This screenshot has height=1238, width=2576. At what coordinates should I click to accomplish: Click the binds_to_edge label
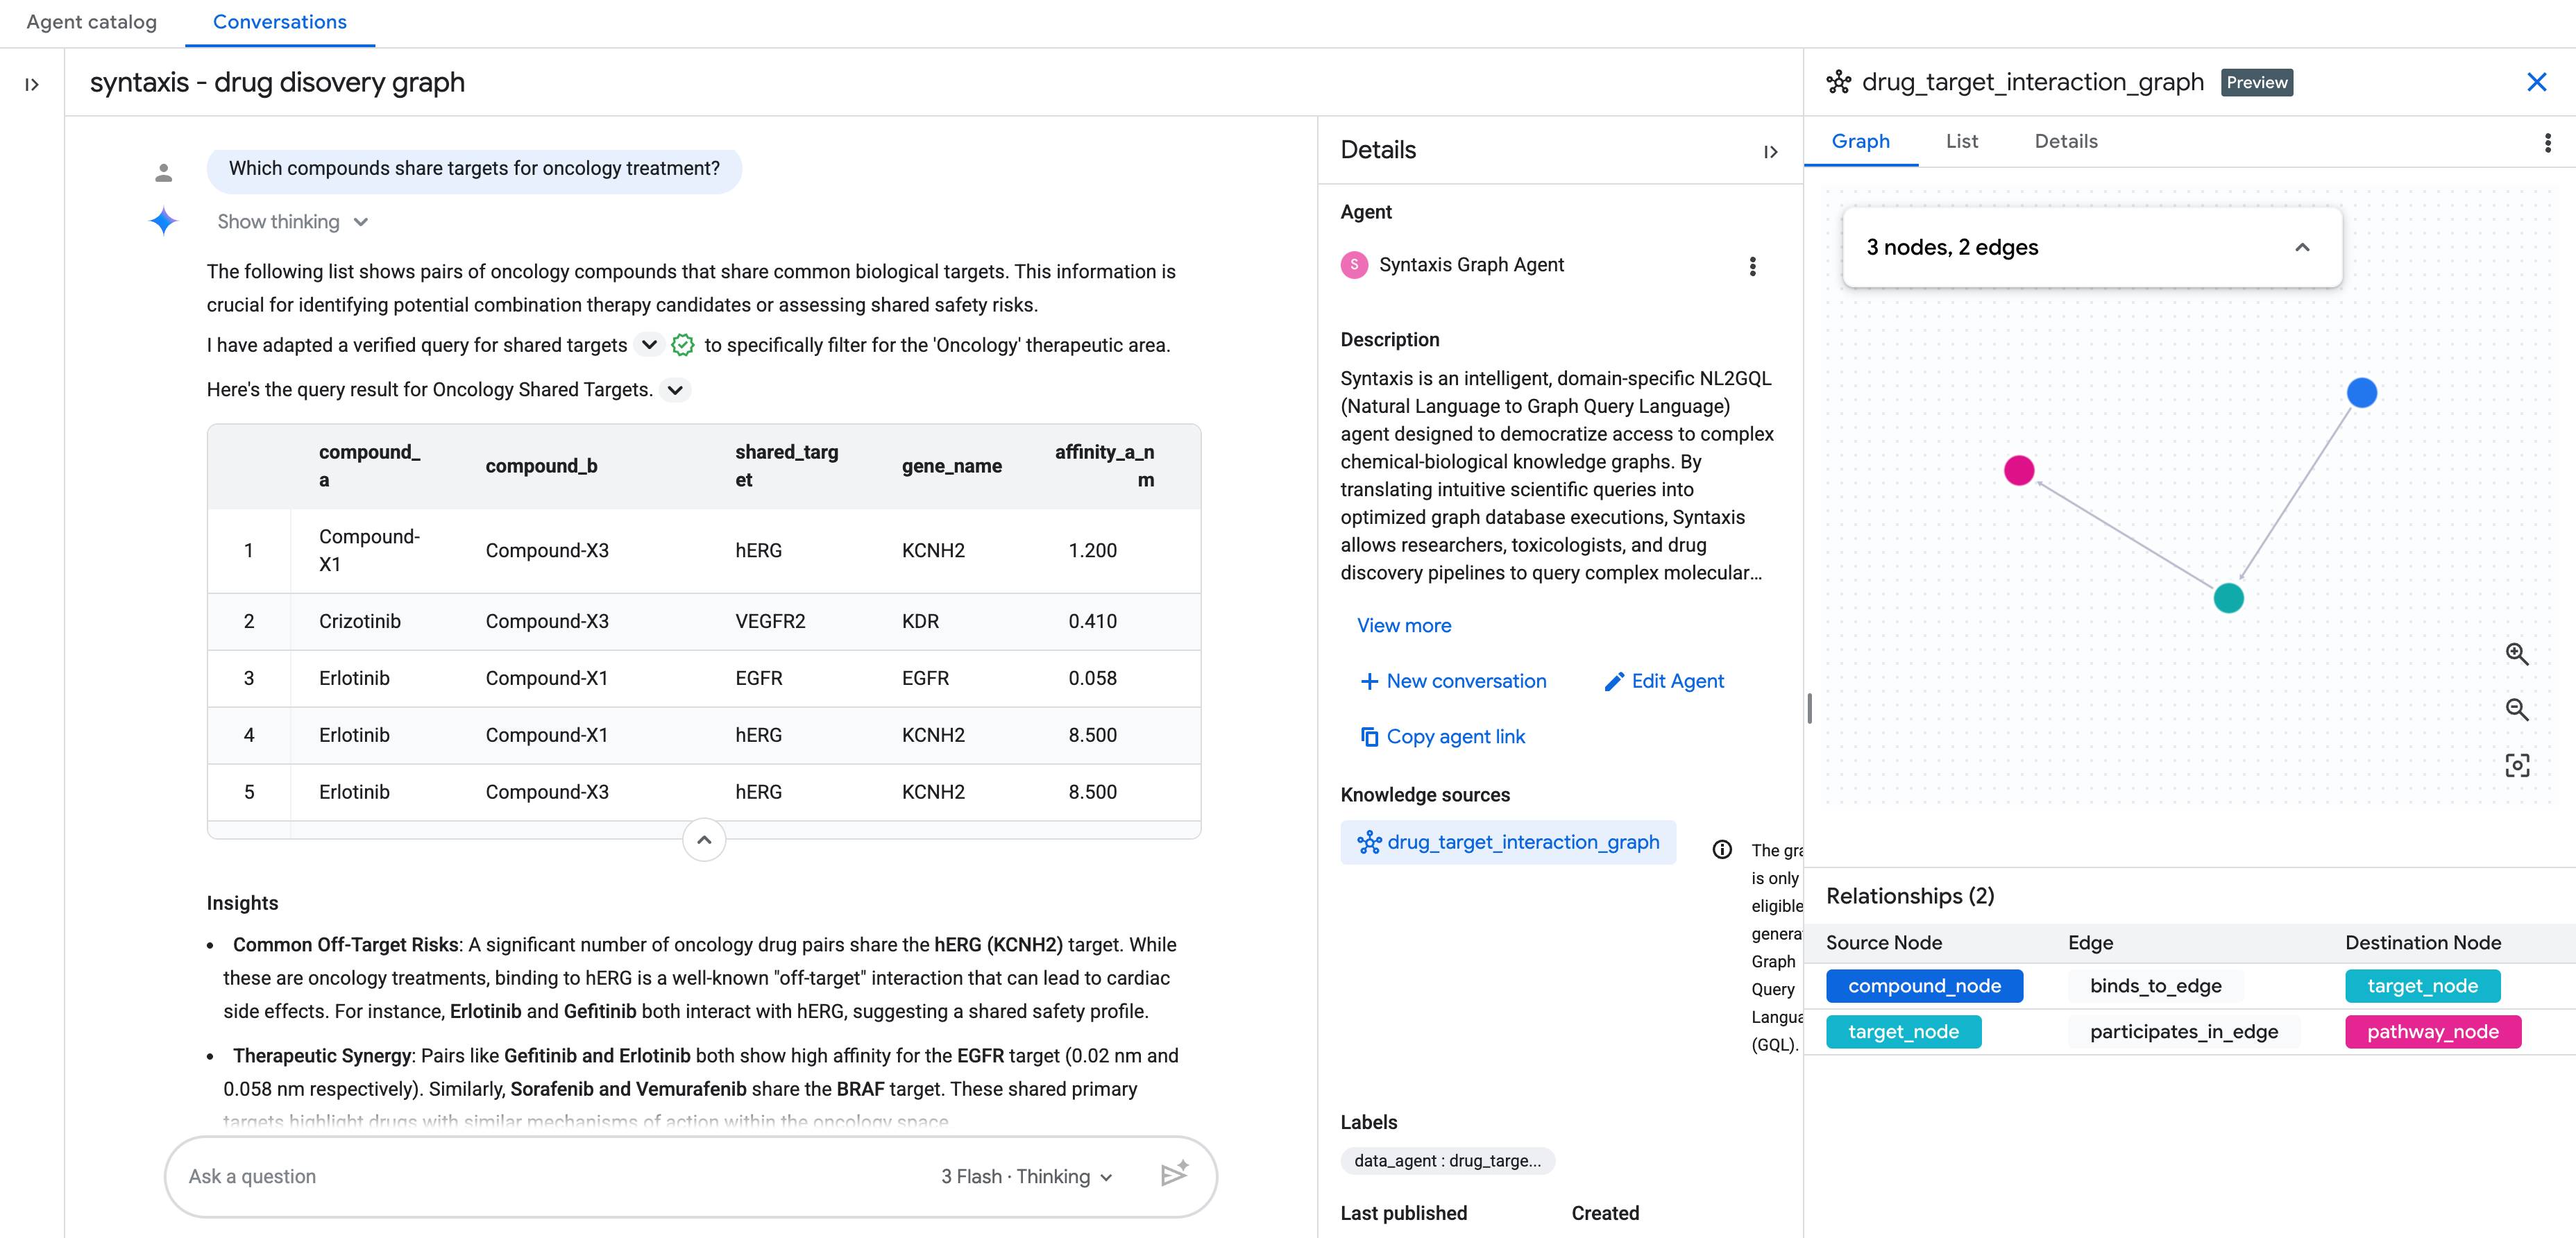[2155, 986]
